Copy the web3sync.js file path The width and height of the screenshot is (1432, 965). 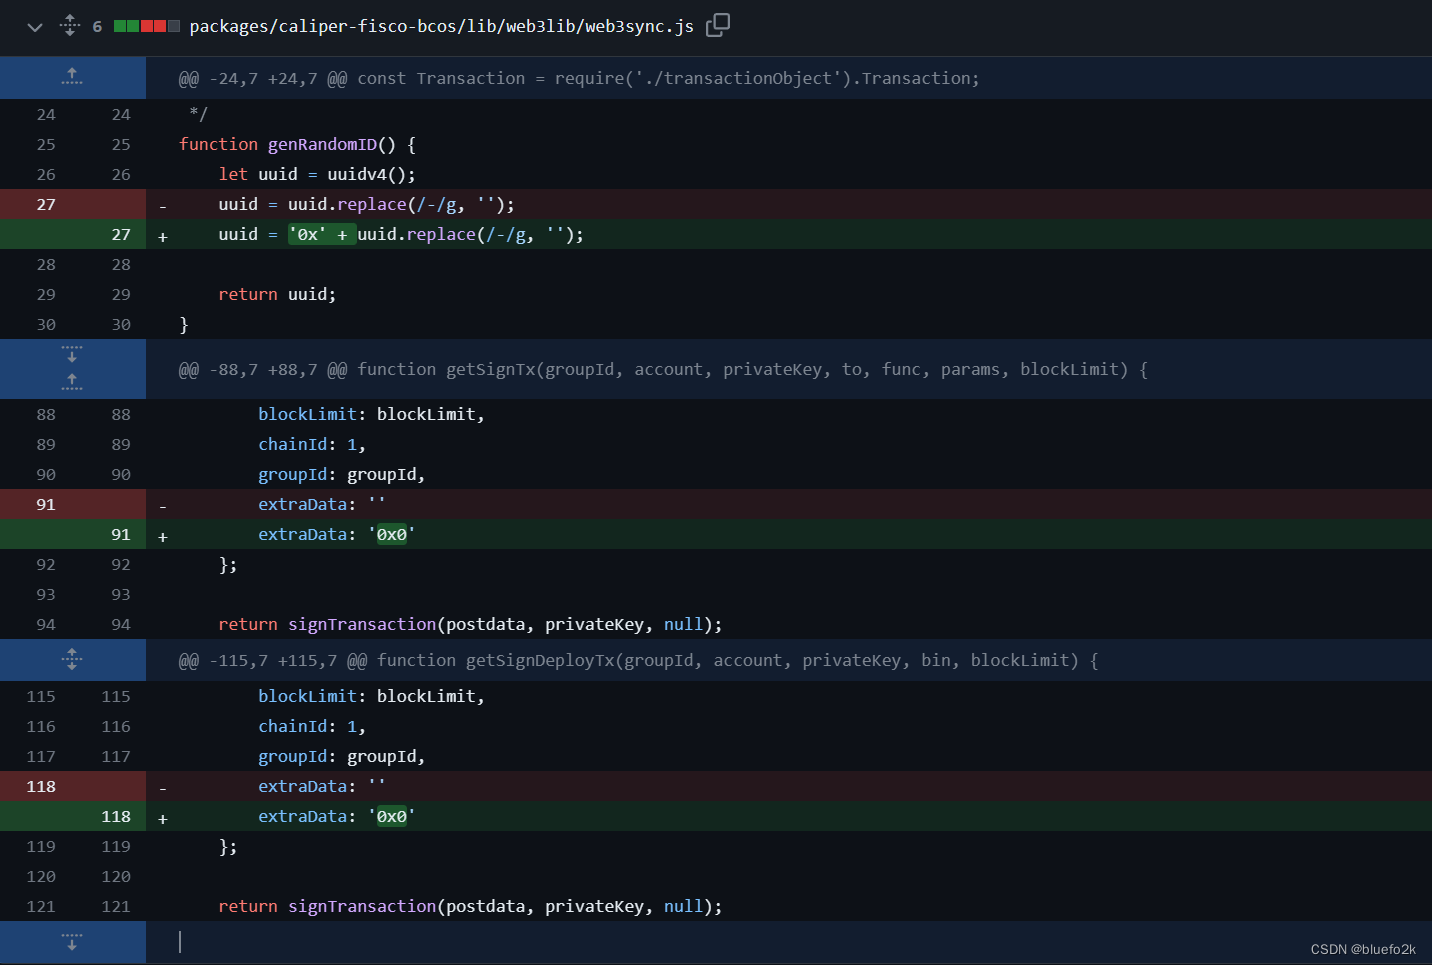click(x=718, y=25)
